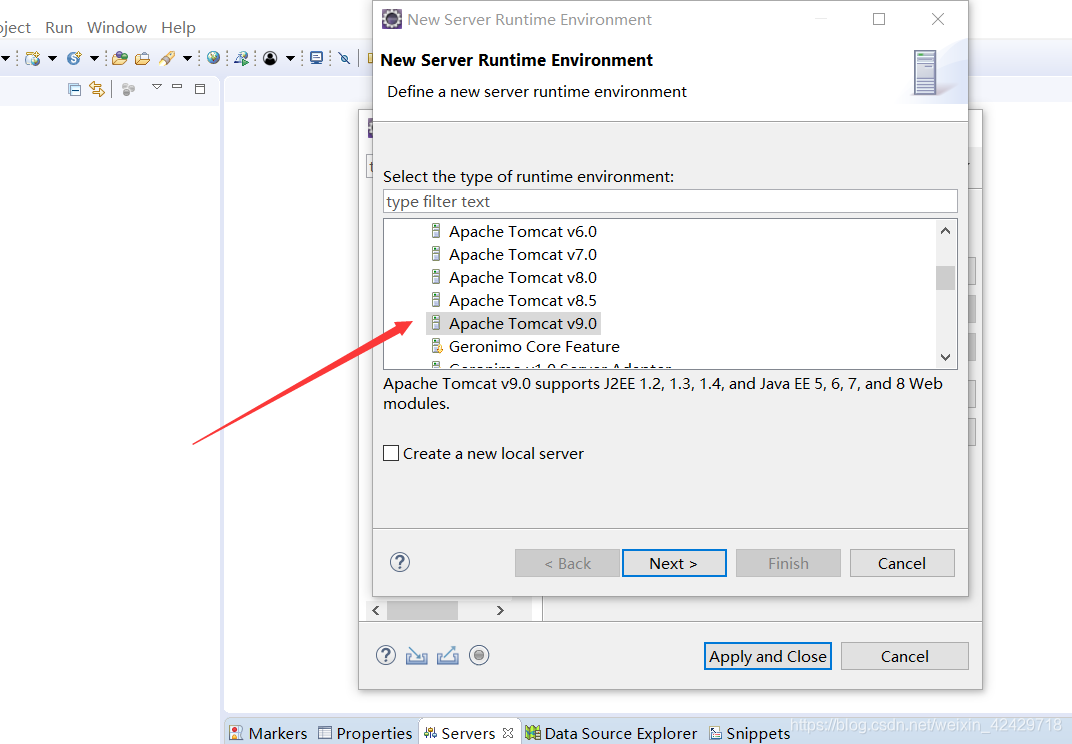Toggle Link with Editor arrows icon

97,89
